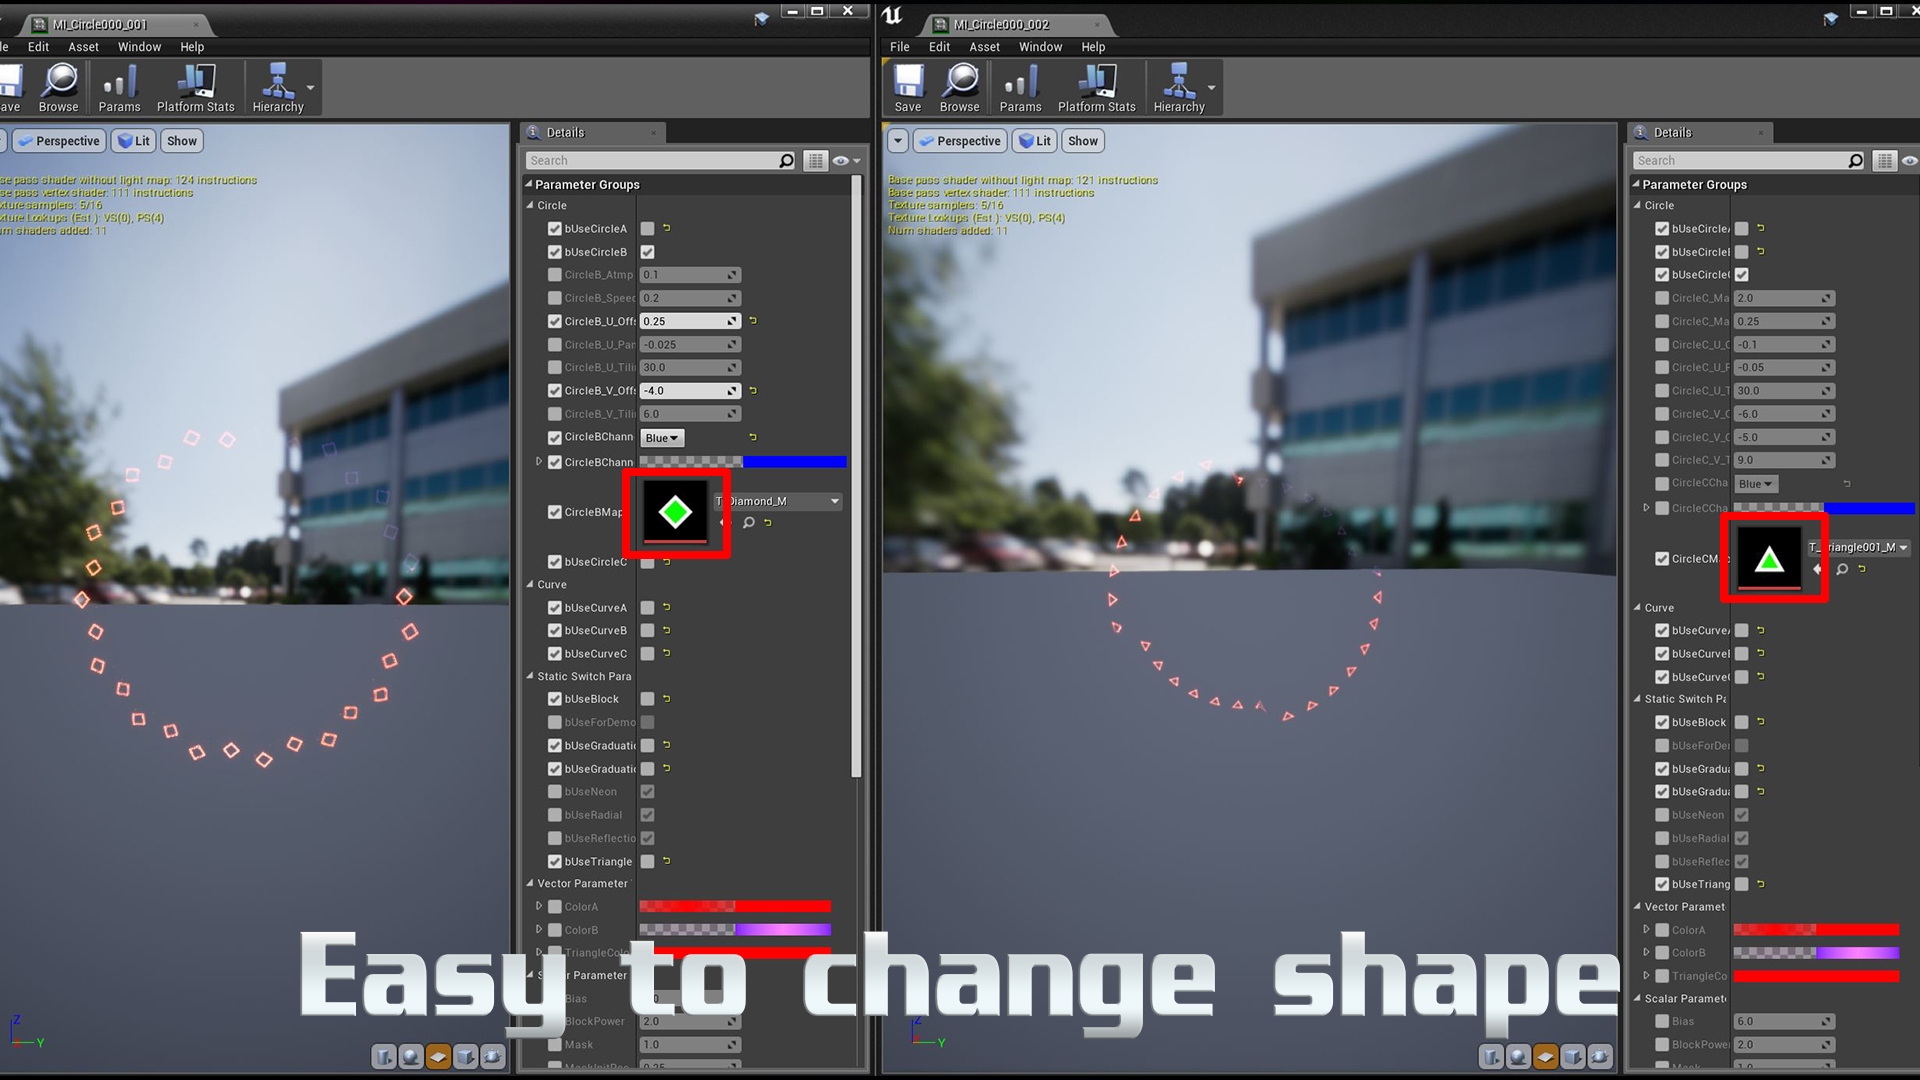1920x1080 pixels.
Task: Open the Window menu
Action: coord(140,47)
